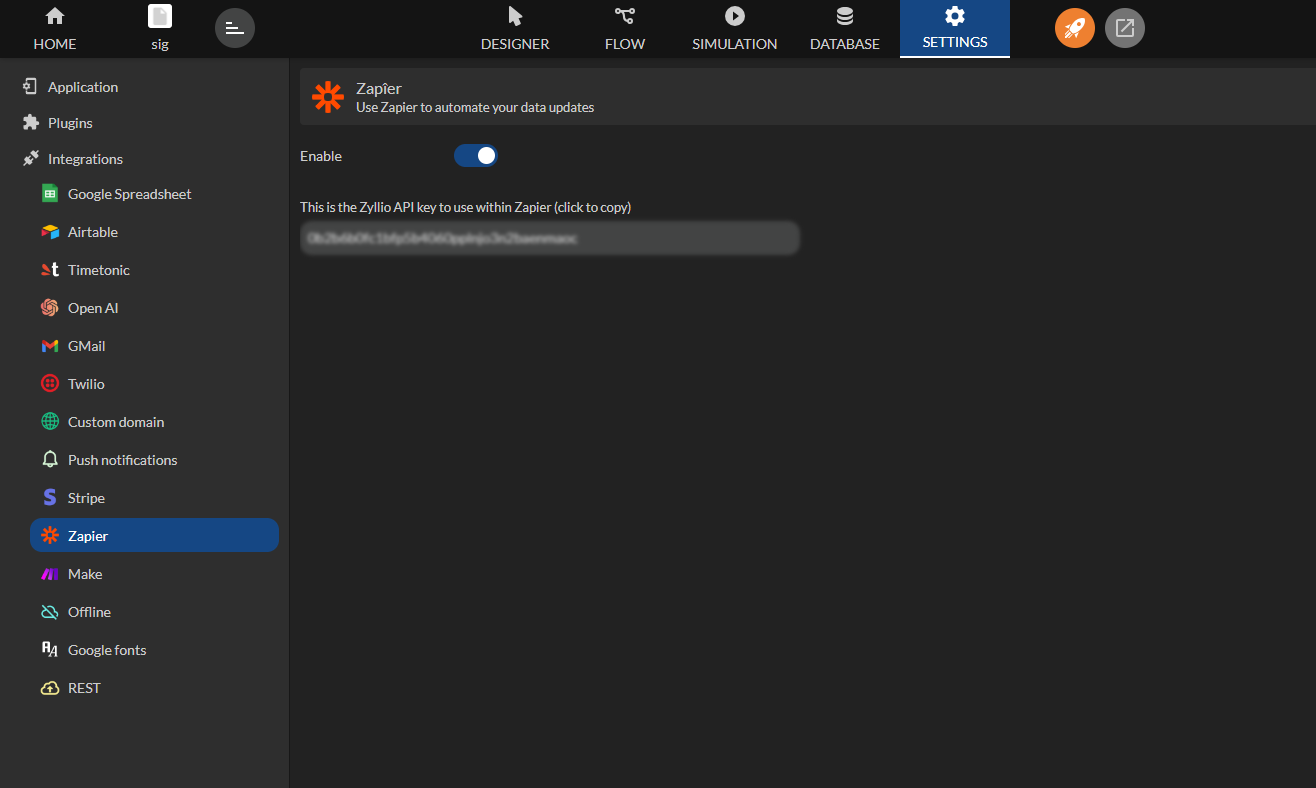Click the Airtable logo icon

(50, 232)
